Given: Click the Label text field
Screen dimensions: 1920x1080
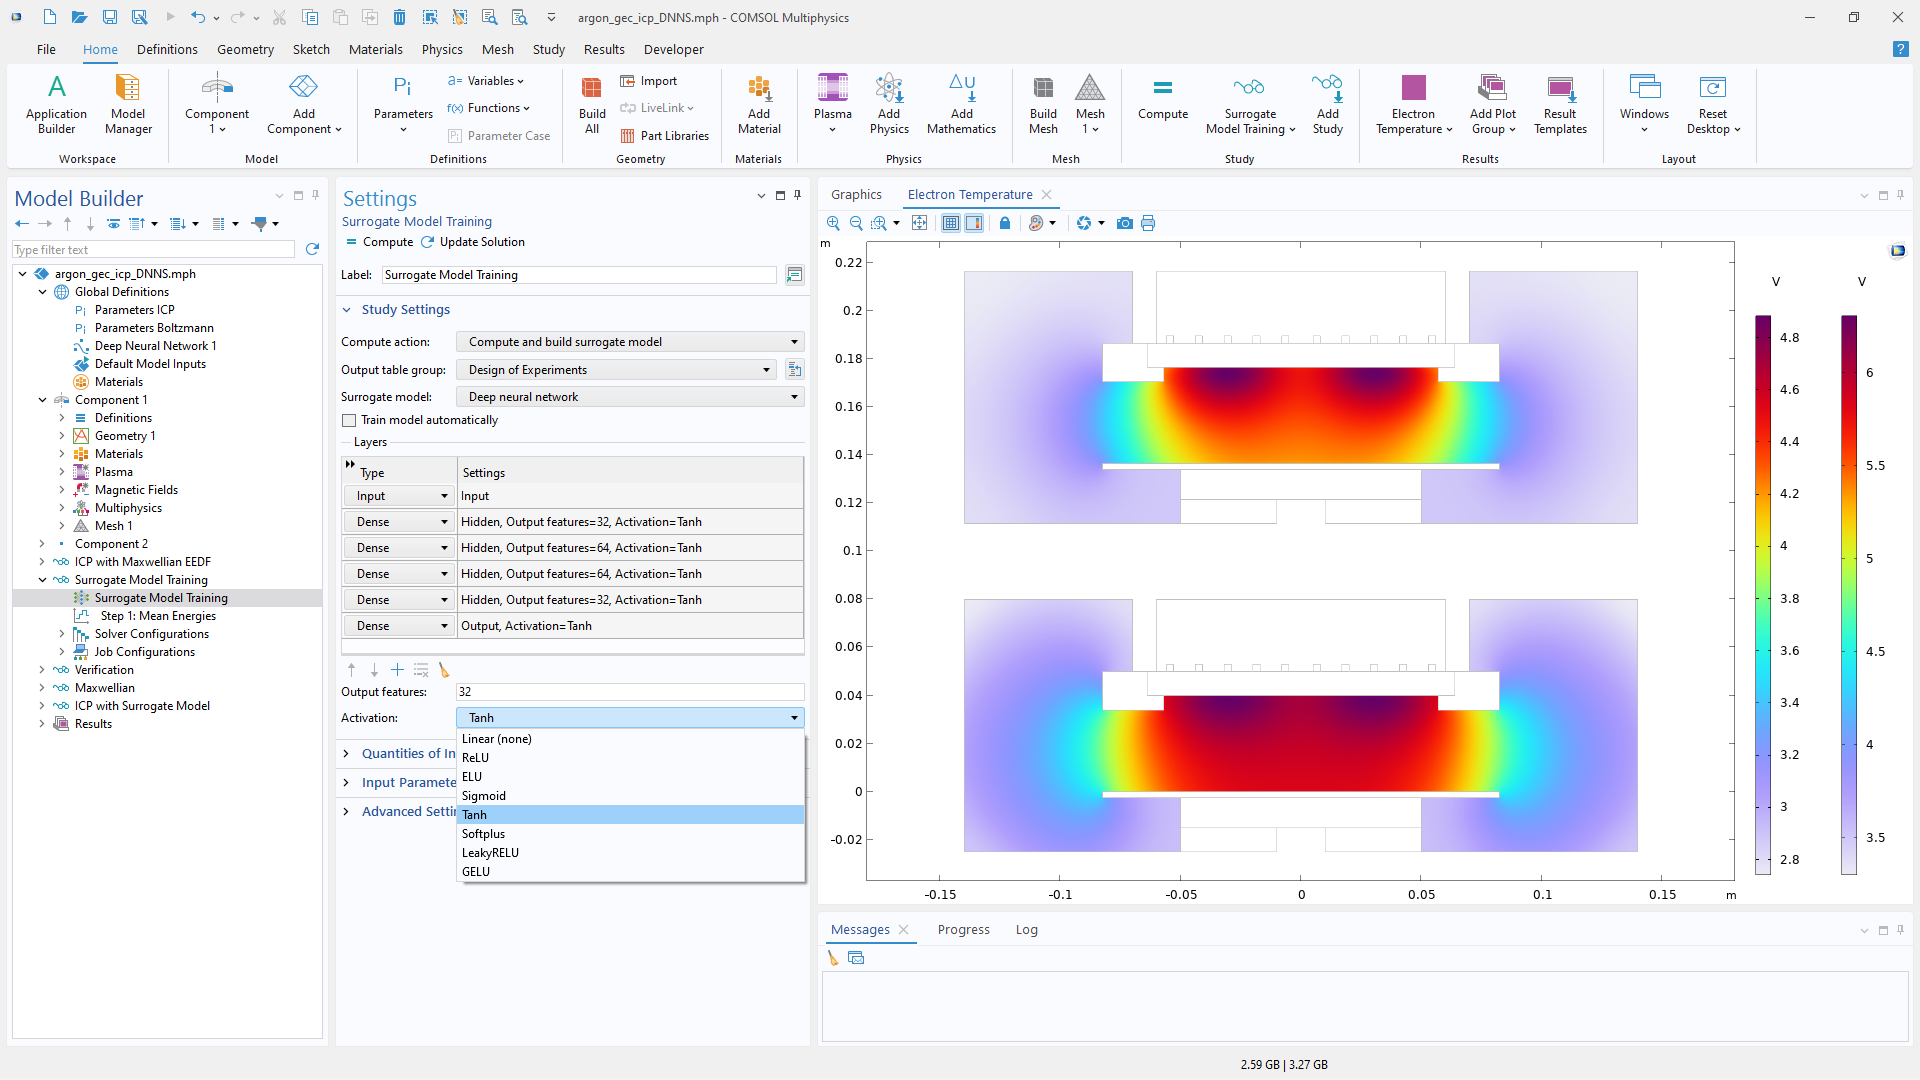Looking at the screenshot, I should point(579,275).
